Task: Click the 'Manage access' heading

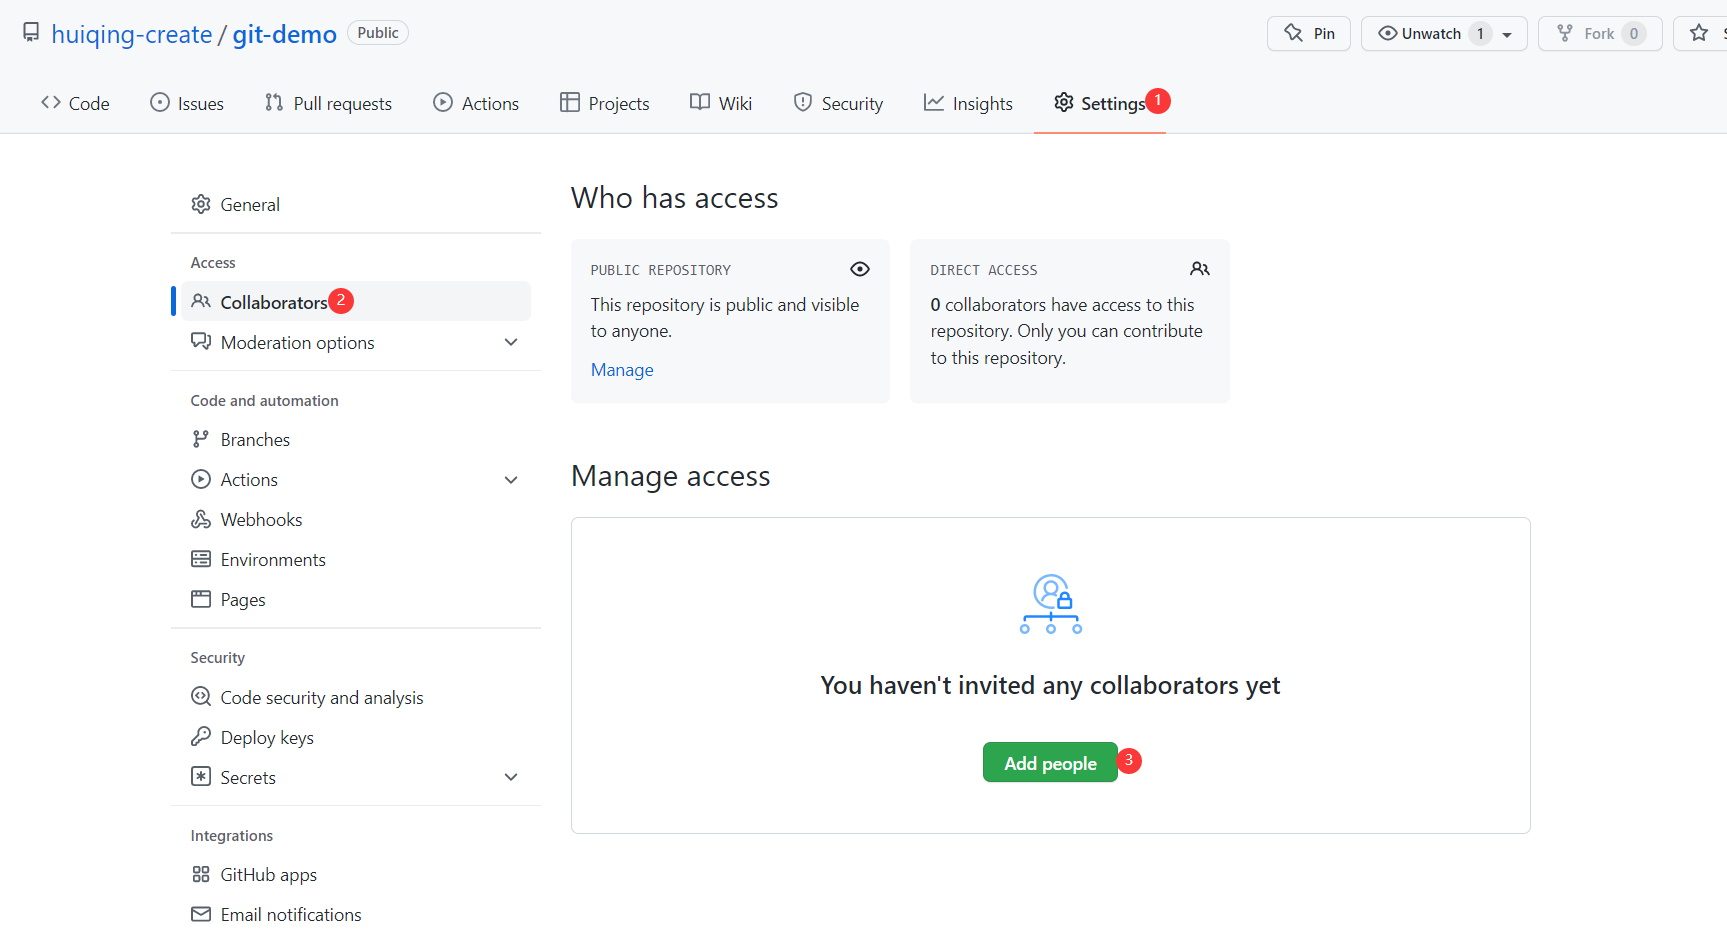Action: point(670,476)
